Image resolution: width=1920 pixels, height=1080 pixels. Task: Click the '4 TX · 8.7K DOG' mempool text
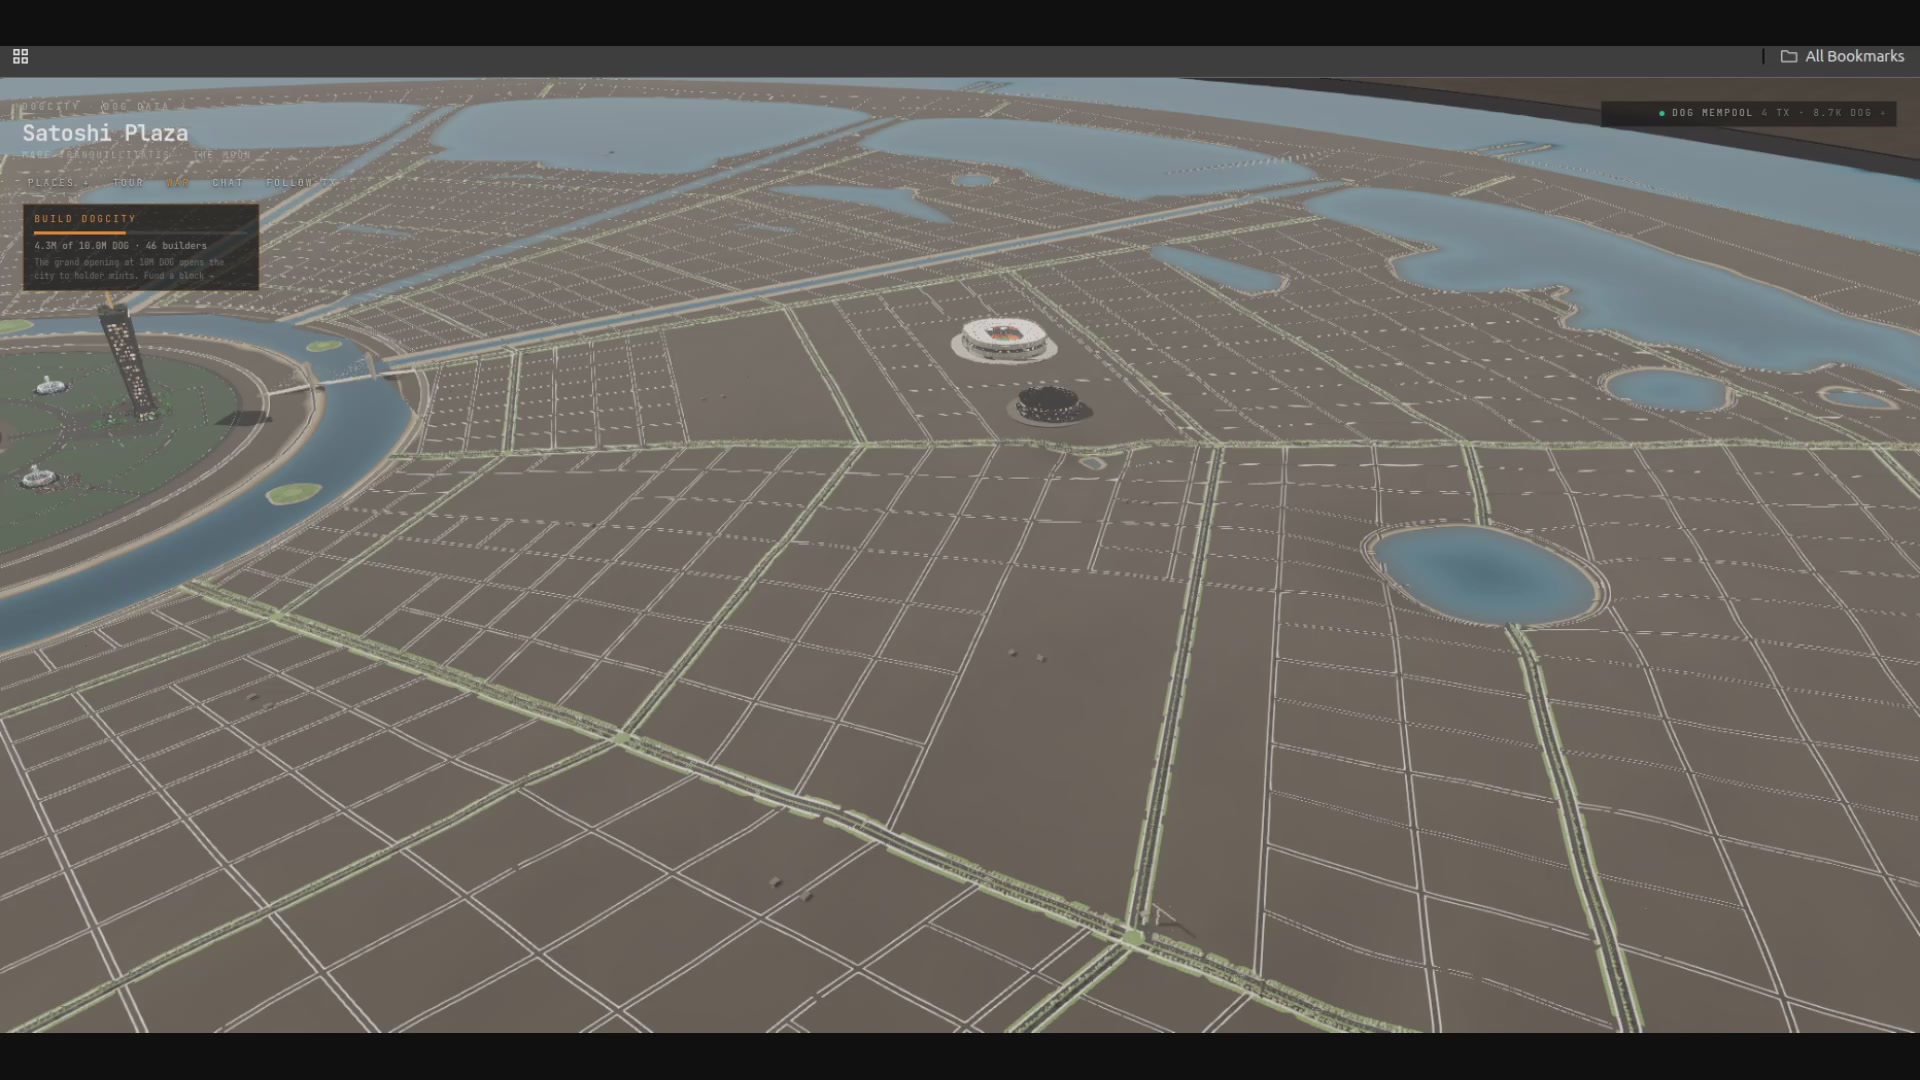pos(1817,113)
